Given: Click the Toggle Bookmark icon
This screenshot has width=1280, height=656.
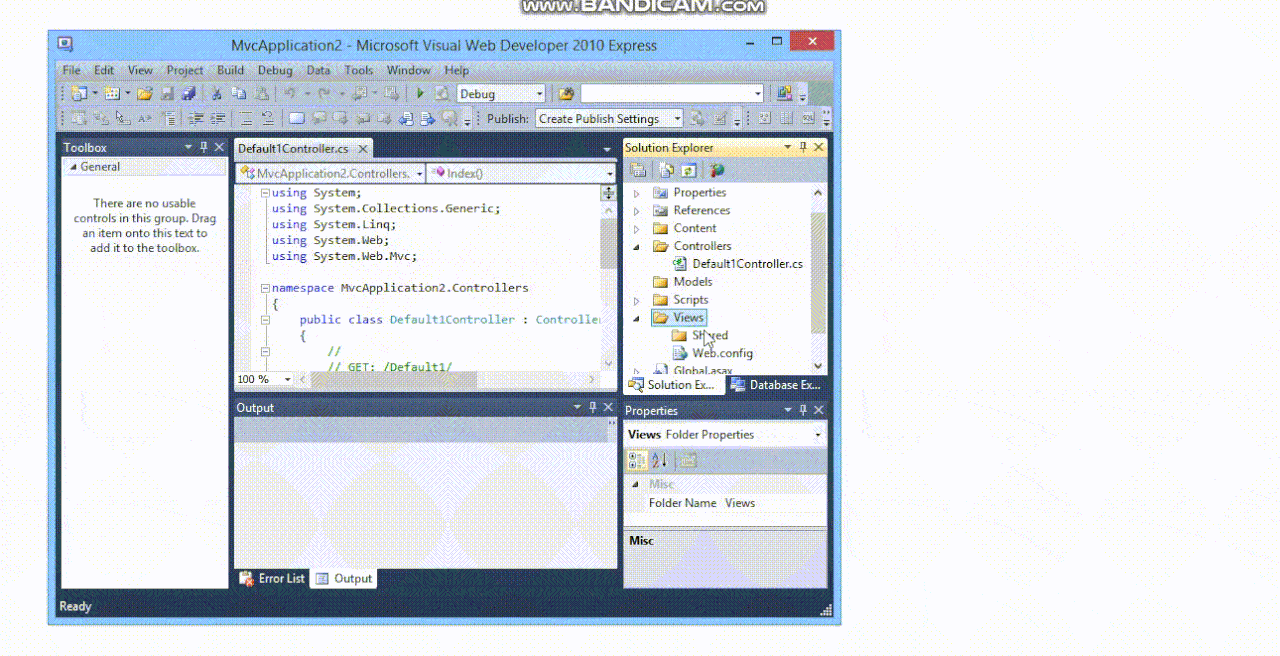Looking at the screenshot, I should (297, 118).
